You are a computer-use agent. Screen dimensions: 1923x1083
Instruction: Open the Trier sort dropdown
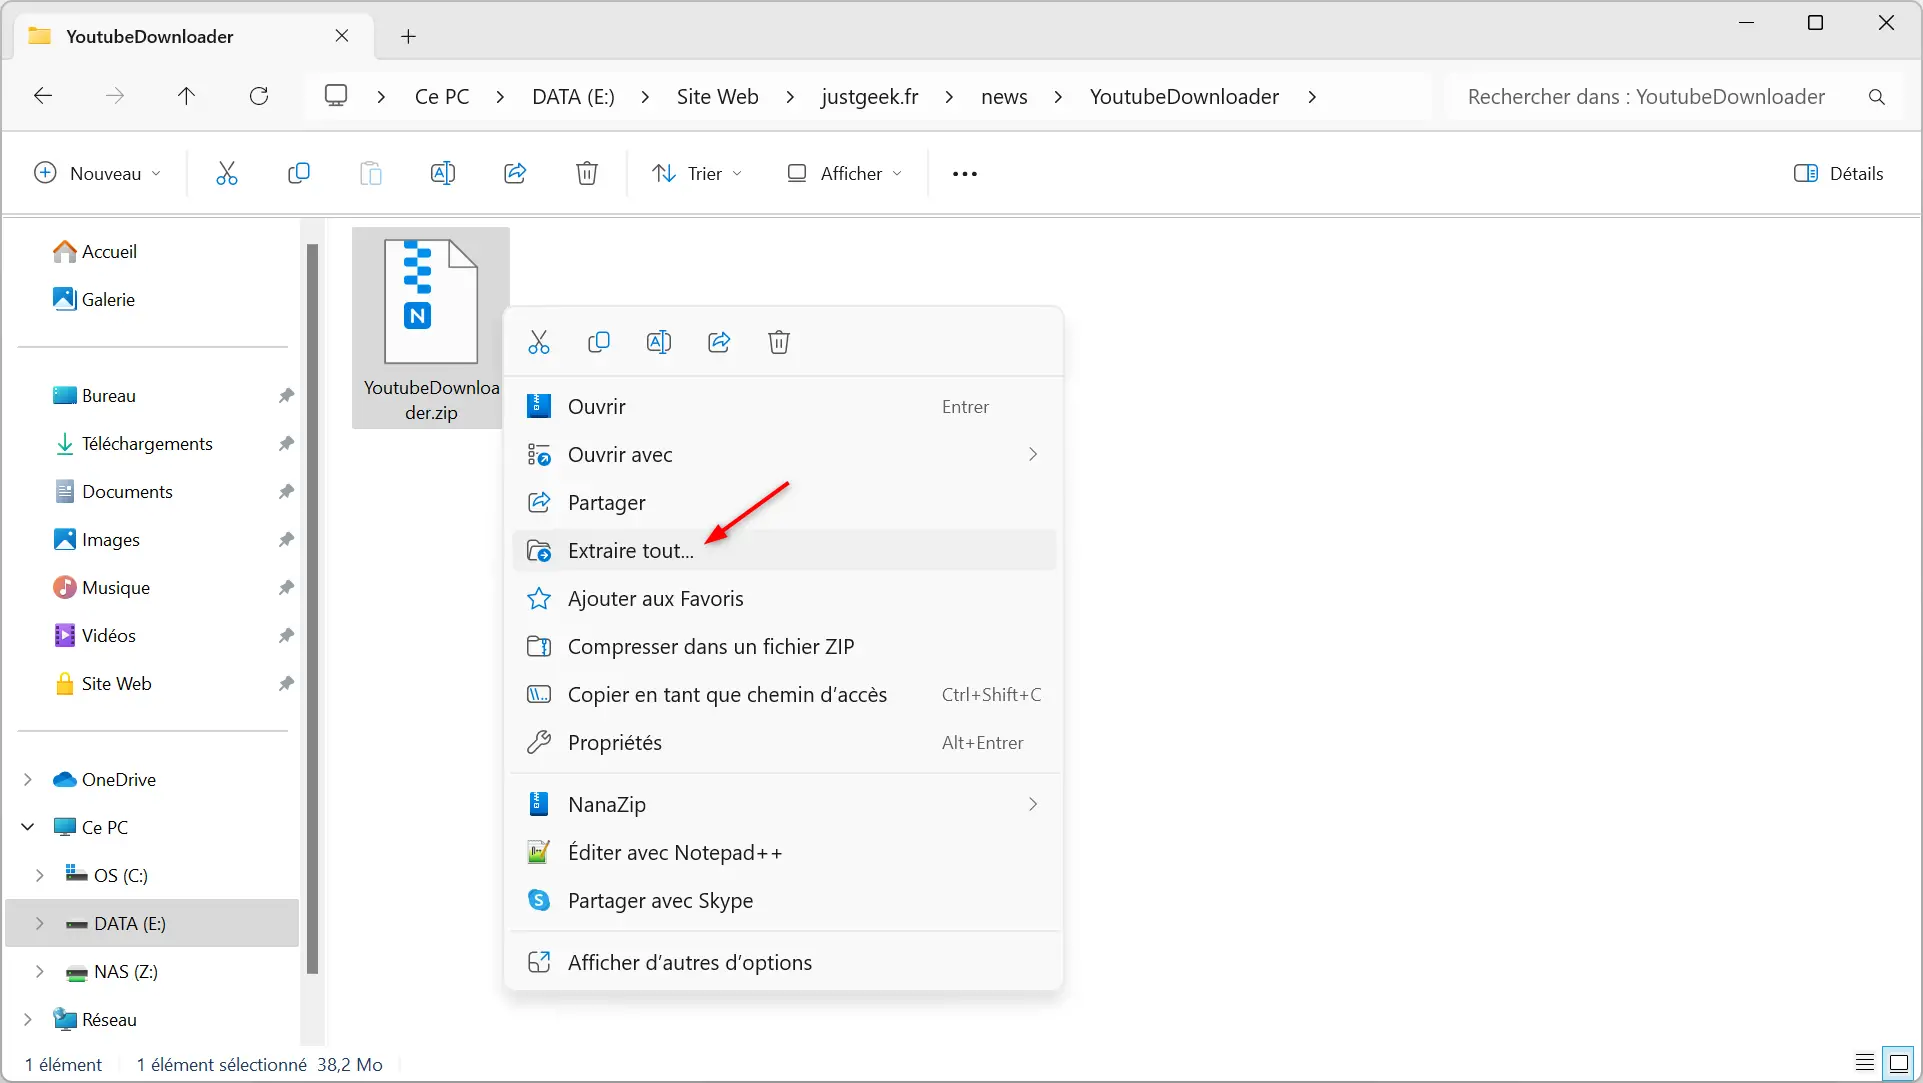[x=697, y=174]
